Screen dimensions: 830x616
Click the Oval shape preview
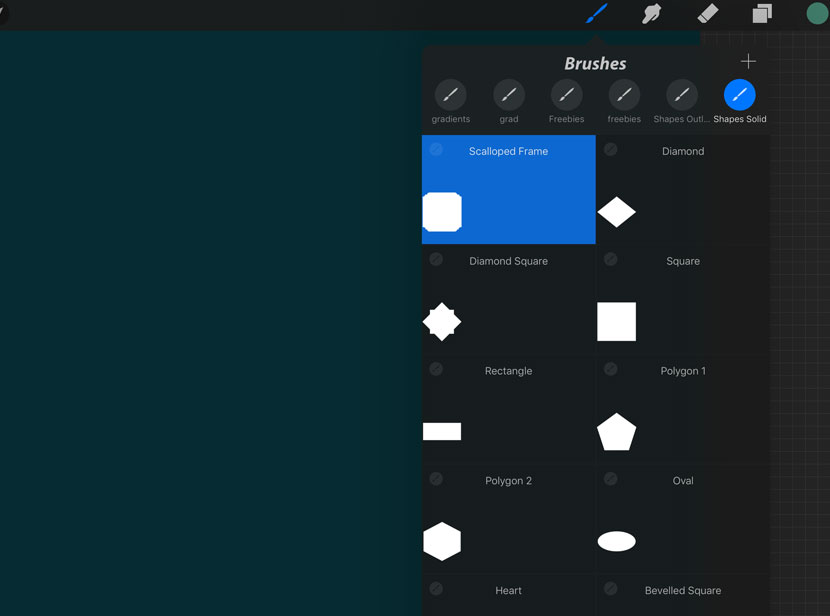click(617, 541)
